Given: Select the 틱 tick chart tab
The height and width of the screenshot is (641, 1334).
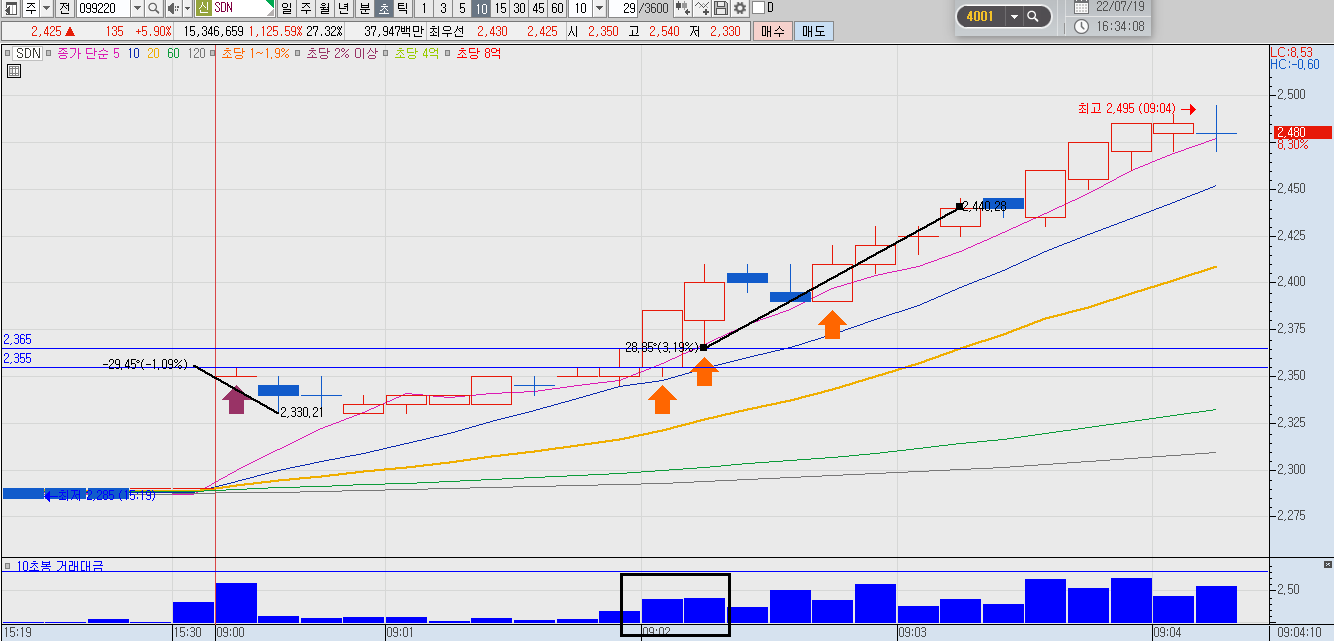Looking at the screenshot, I should point(402,8).
